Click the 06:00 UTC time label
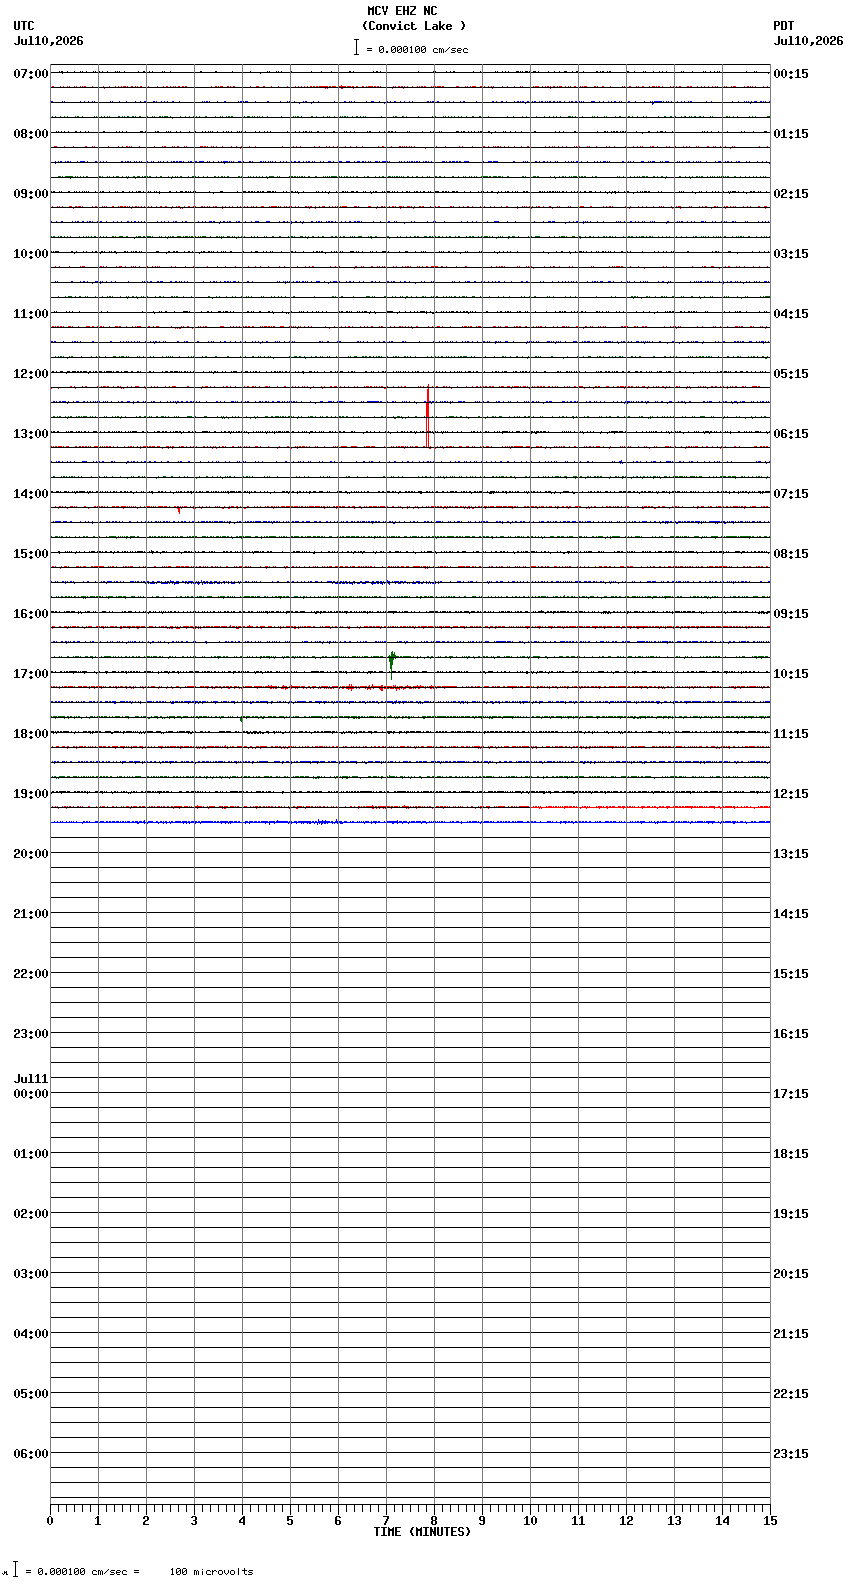The height and width of the screenshot is (1584, 850). tap(31, 1454)
